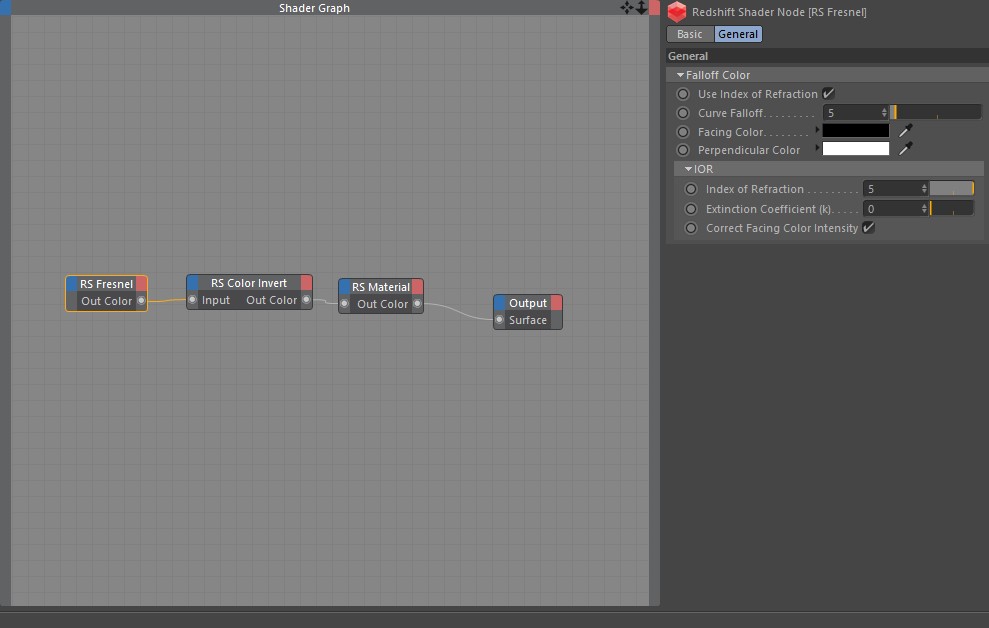This screenshot has height=628, width=989.
Task: Click the Curve Falloff slider
Action: pos(936,112)
